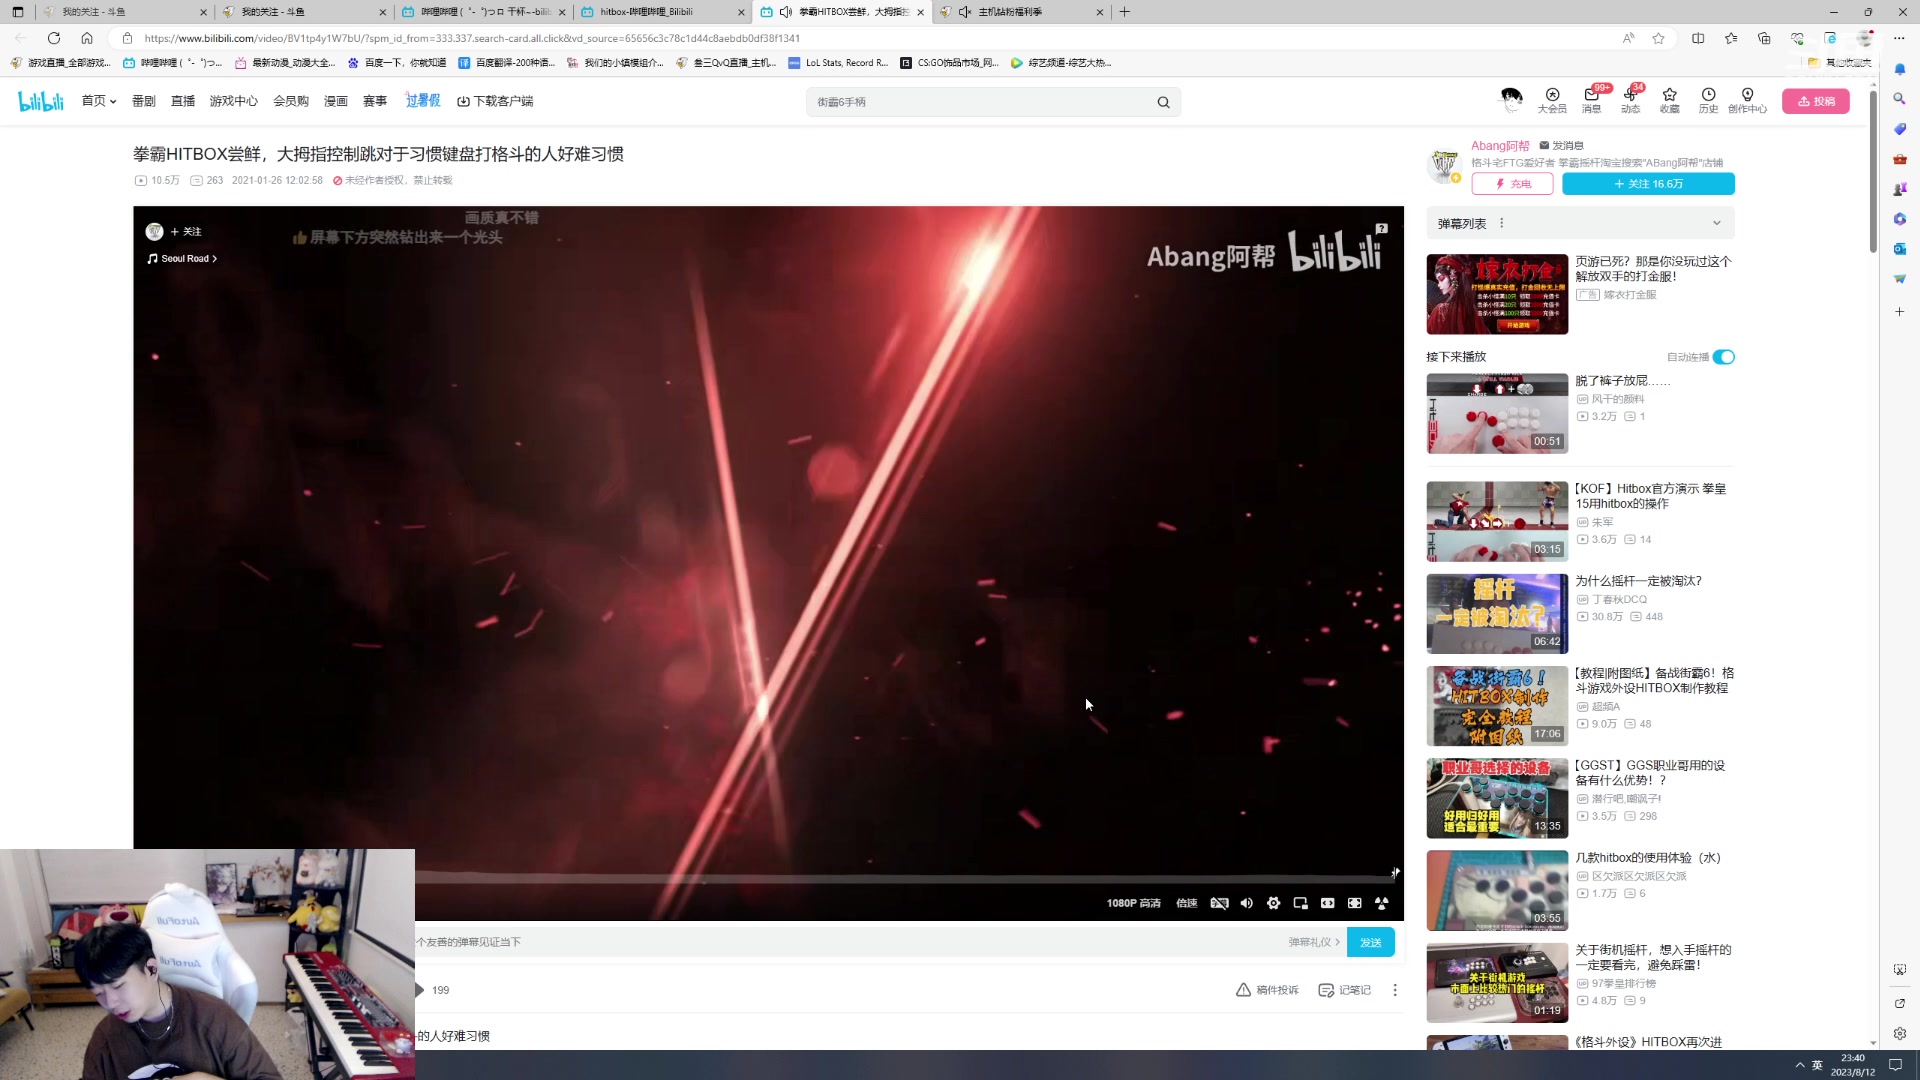The height and width of the screenshot is (1080, 1920).
Task: Switch to widescreen player mode
Action: click(1327, 903)
